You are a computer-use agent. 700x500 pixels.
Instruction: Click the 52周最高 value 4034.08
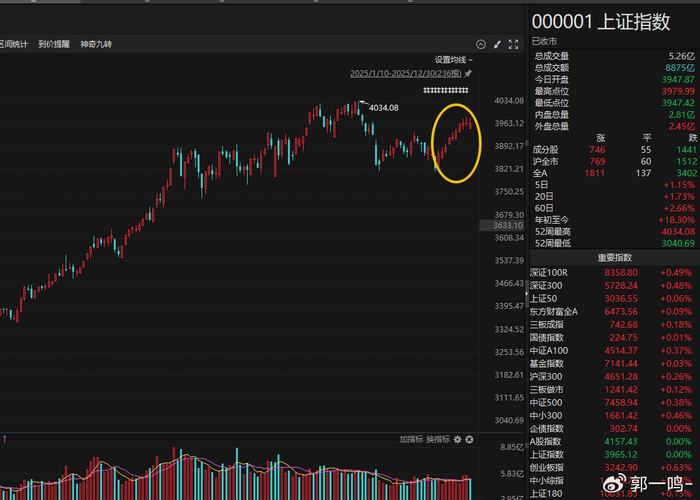tap(678, 231)
